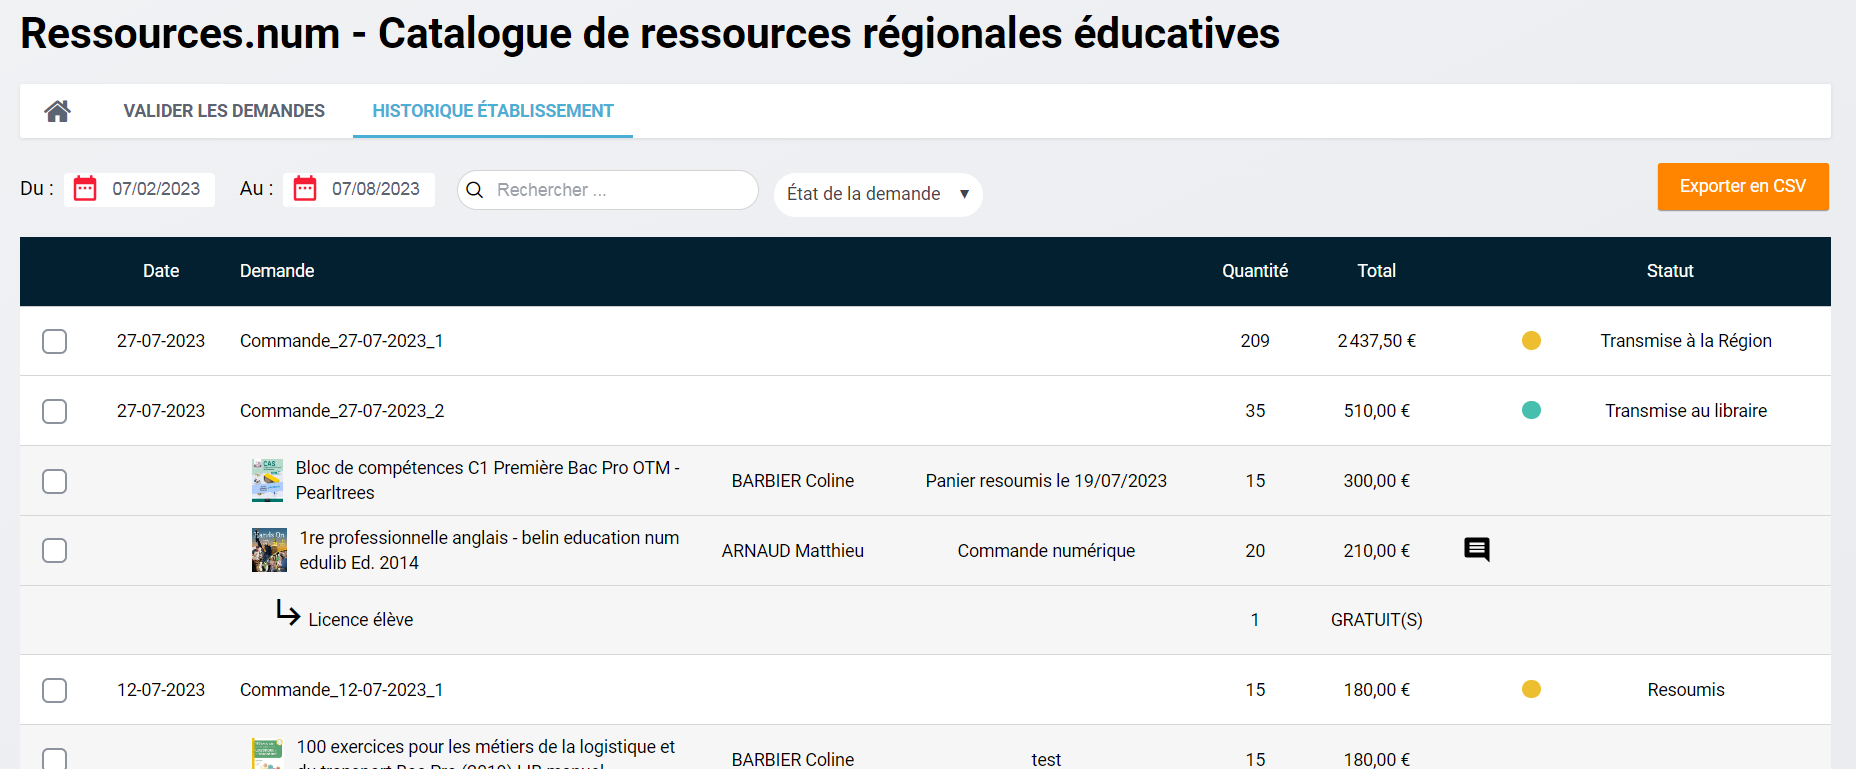Viewport: 1856px width, 769px height.
Task: Select the Historique établissement tab
Action: [x=493, y=111]
